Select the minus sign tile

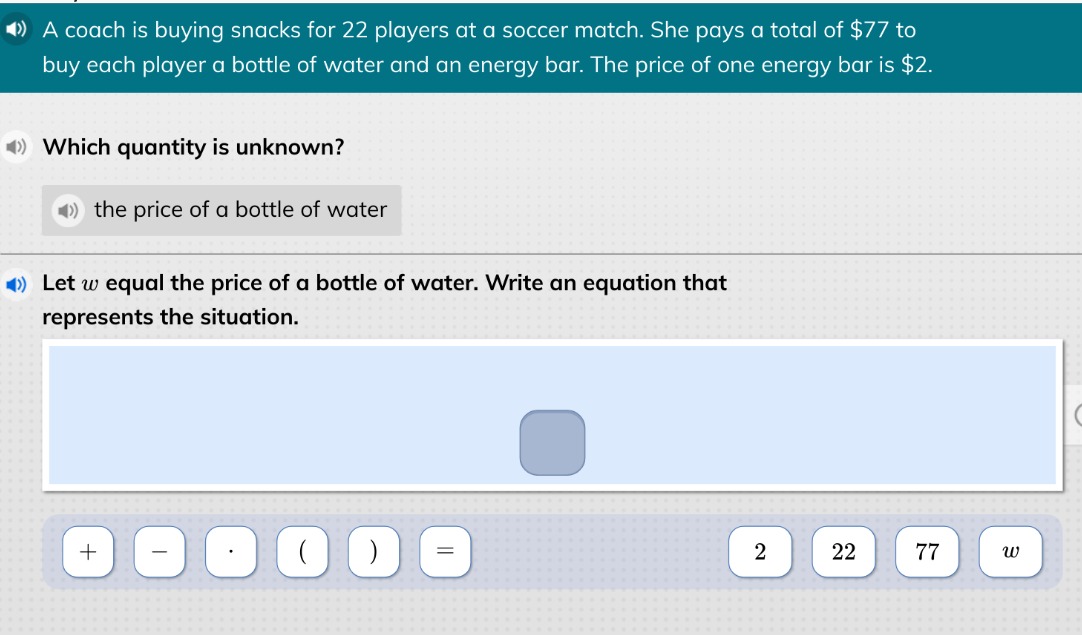(159, 551)
